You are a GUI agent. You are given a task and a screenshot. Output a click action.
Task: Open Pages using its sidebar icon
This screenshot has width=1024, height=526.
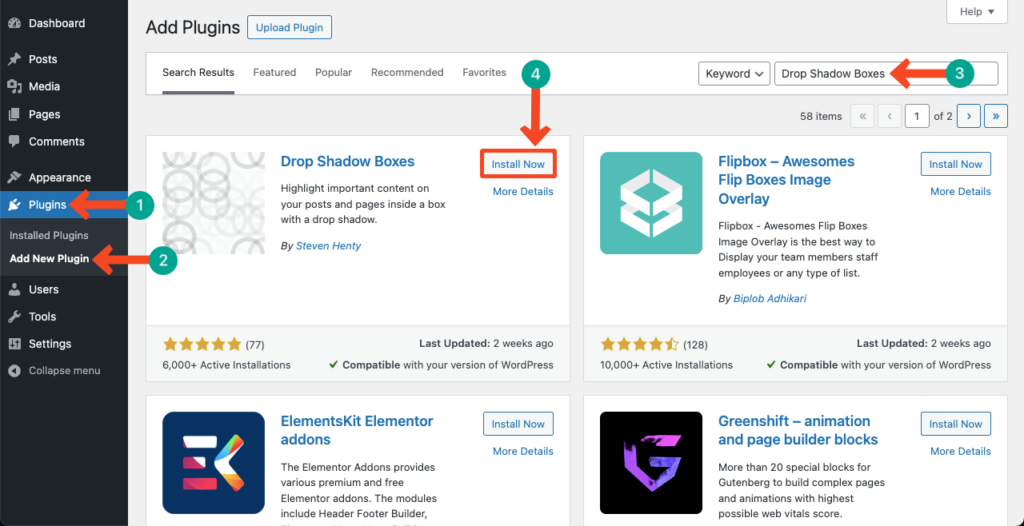click(x=14, y=115)
